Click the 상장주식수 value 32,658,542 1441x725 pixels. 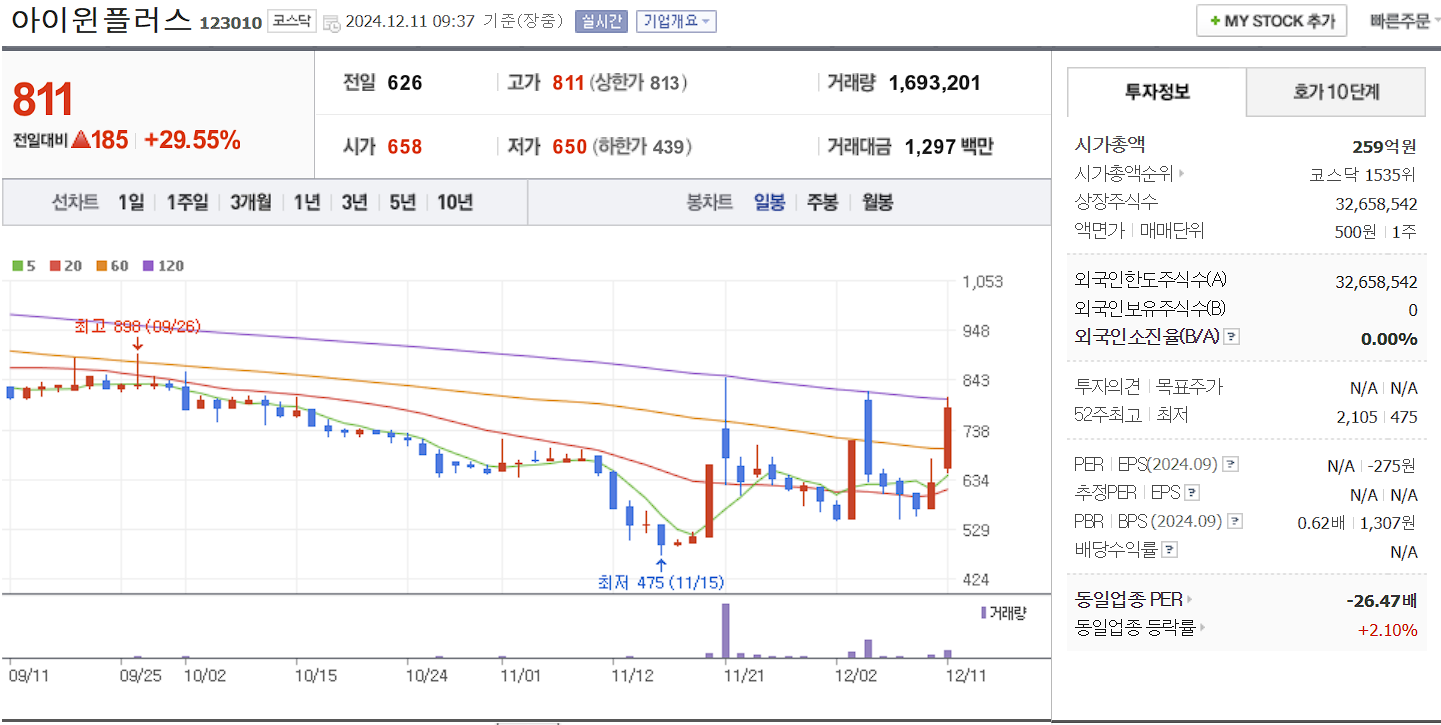[1376, 204]
